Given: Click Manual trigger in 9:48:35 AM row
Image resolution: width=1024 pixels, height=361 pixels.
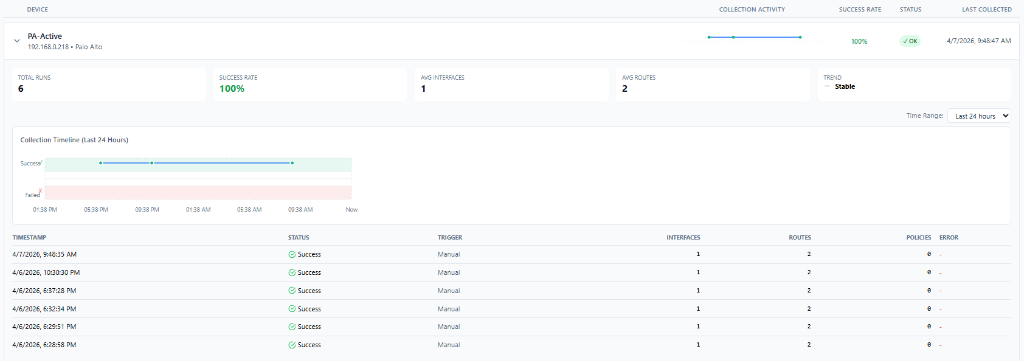Looking at the screenshot, I should (x=449, y=255).
